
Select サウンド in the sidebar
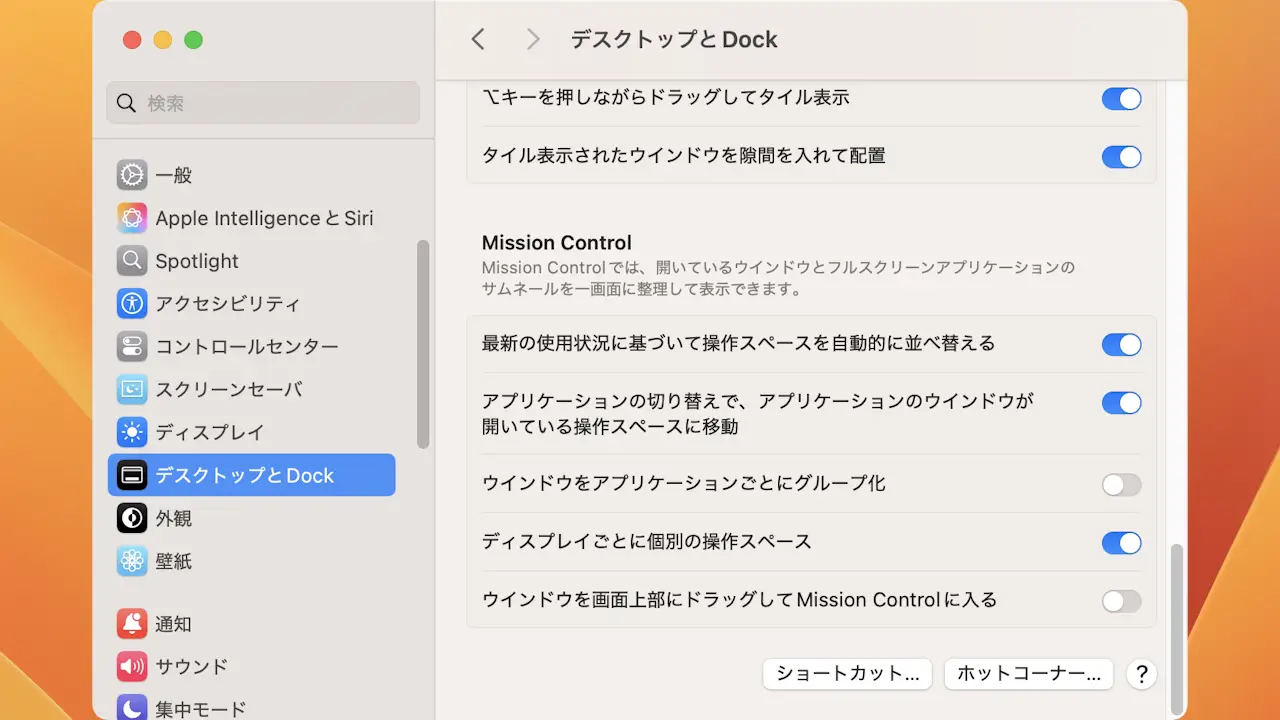pos(191,666)
